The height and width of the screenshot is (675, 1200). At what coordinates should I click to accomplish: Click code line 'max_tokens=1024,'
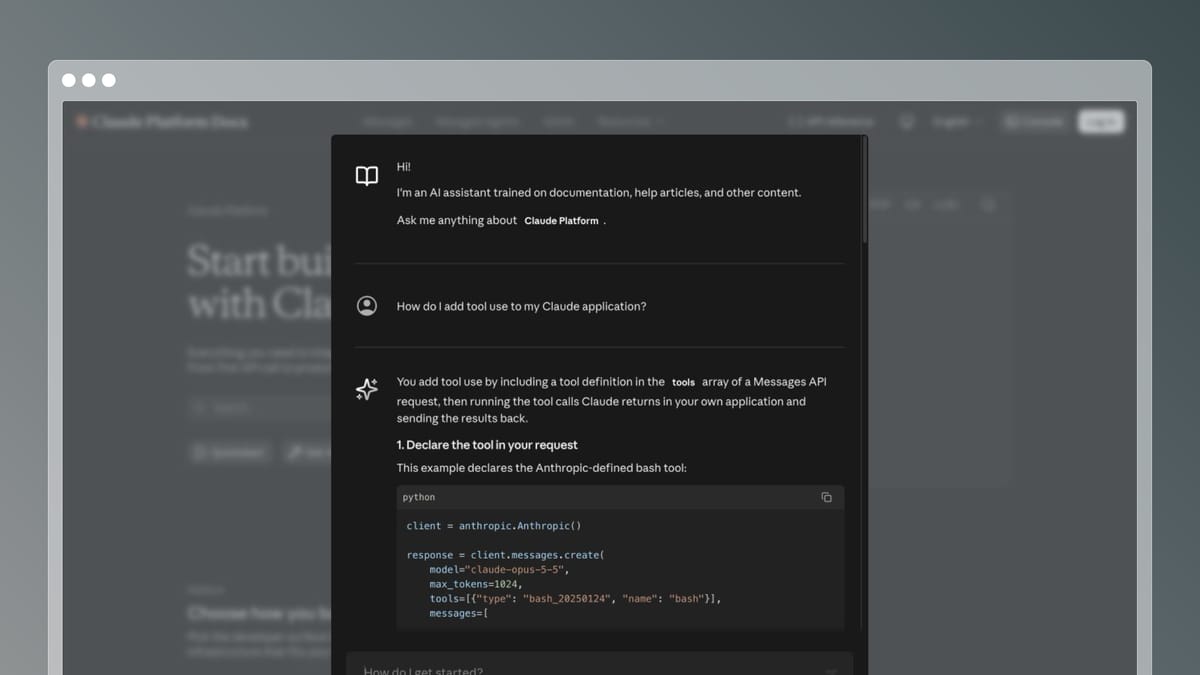(476, 584)
